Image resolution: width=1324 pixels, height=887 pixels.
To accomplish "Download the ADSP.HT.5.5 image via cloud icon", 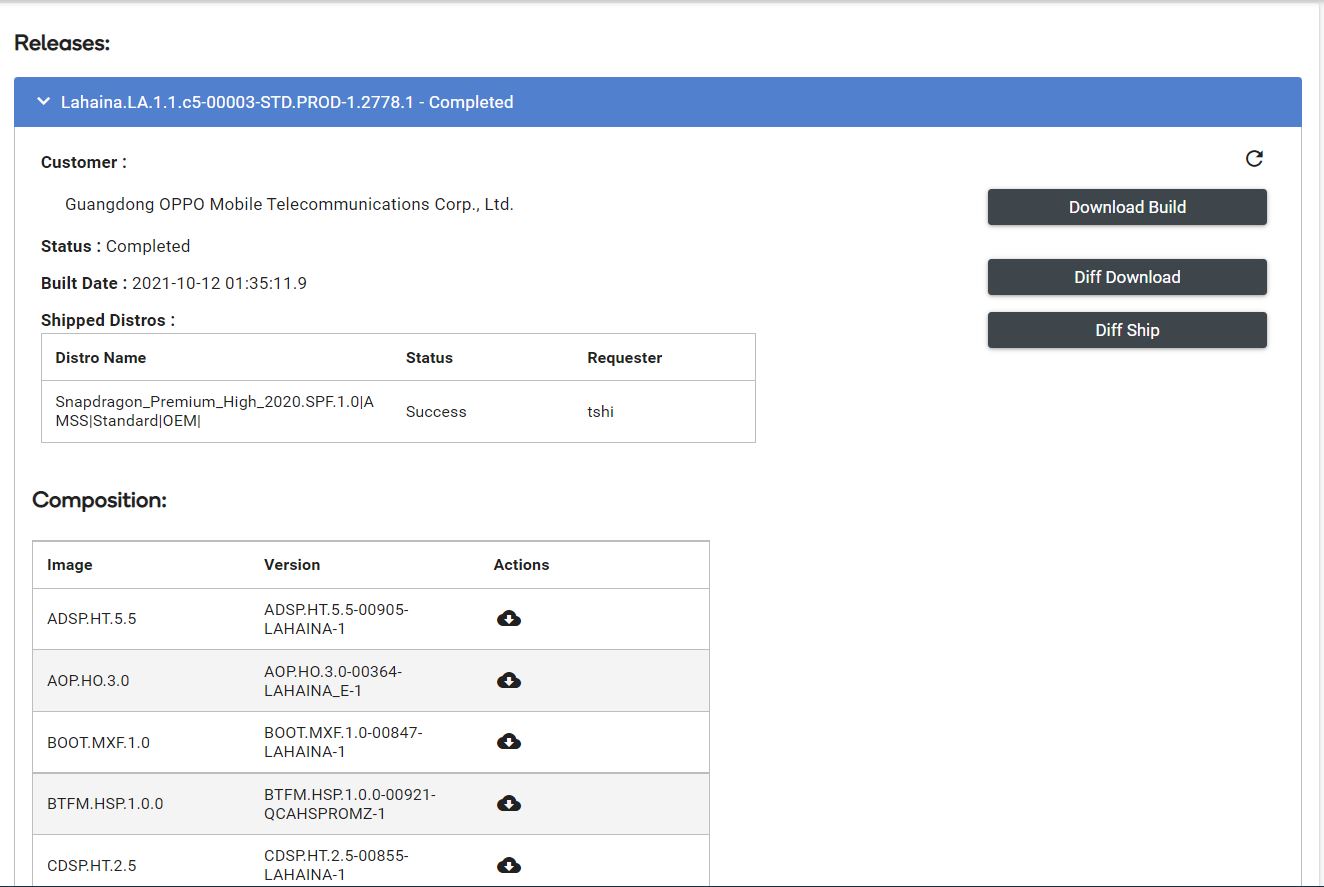I will pyautogui.click(x=509, y=619).
